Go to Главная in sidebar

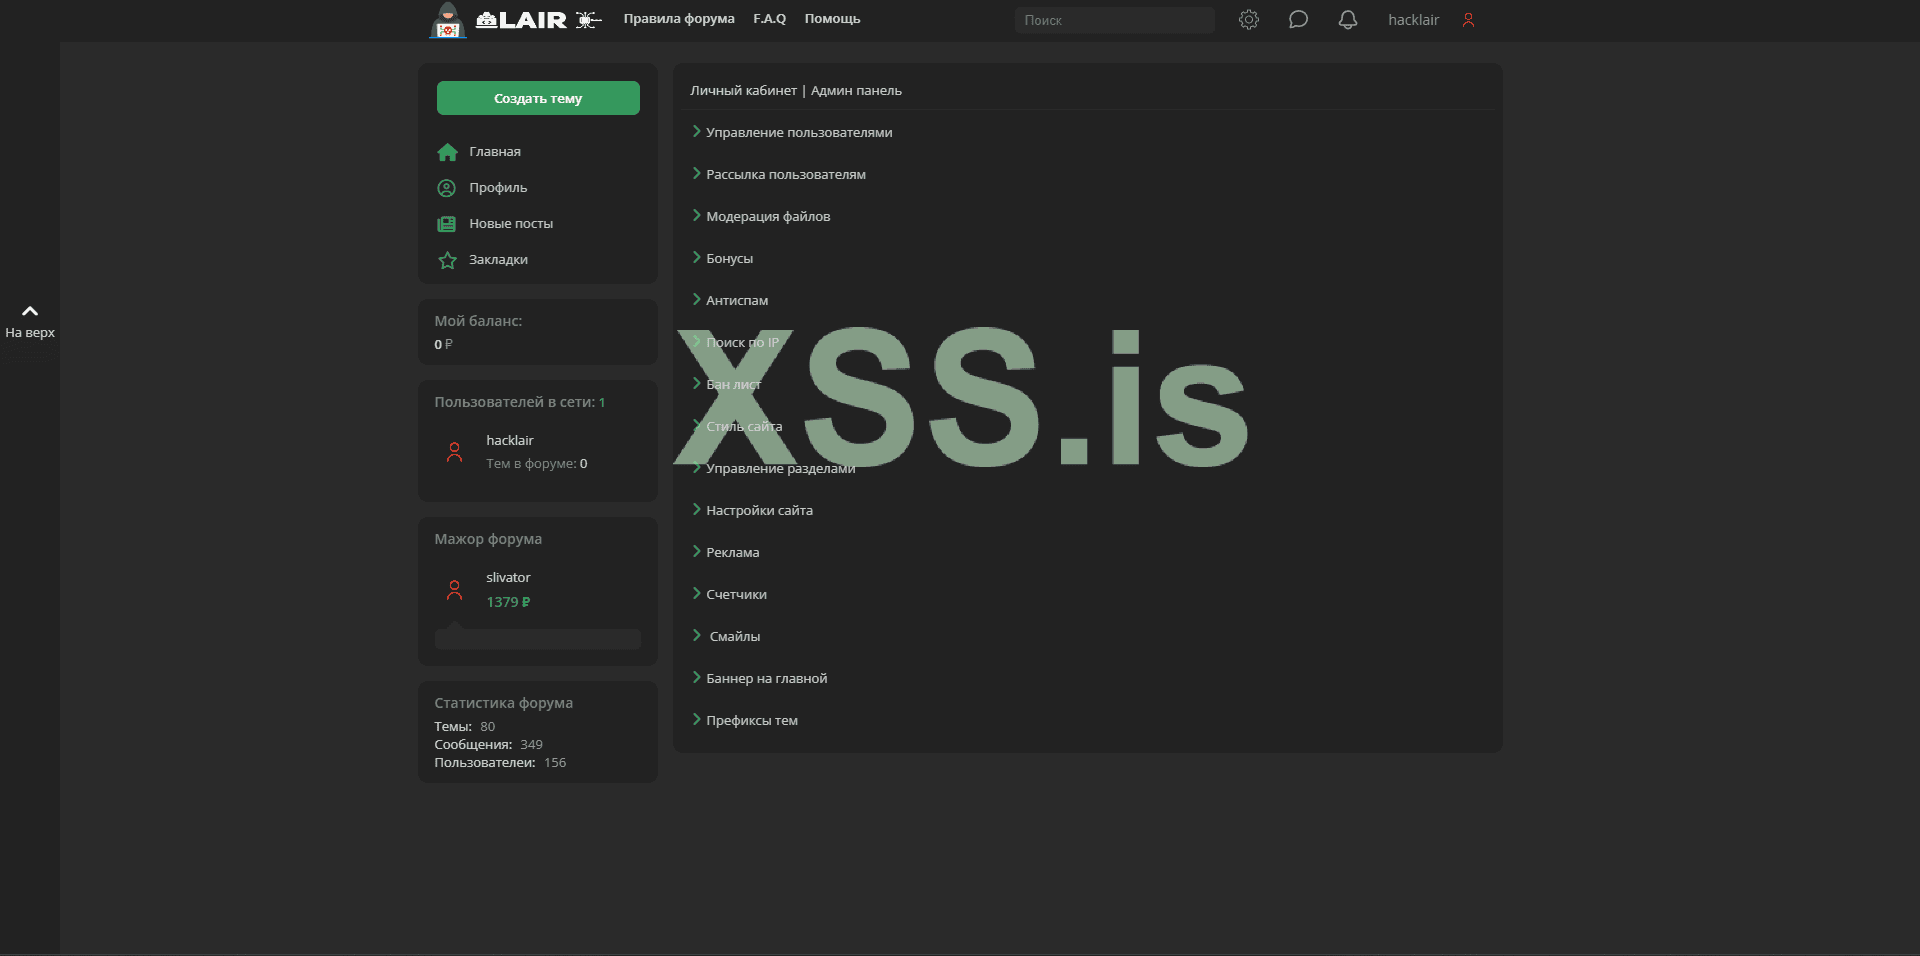495,152
